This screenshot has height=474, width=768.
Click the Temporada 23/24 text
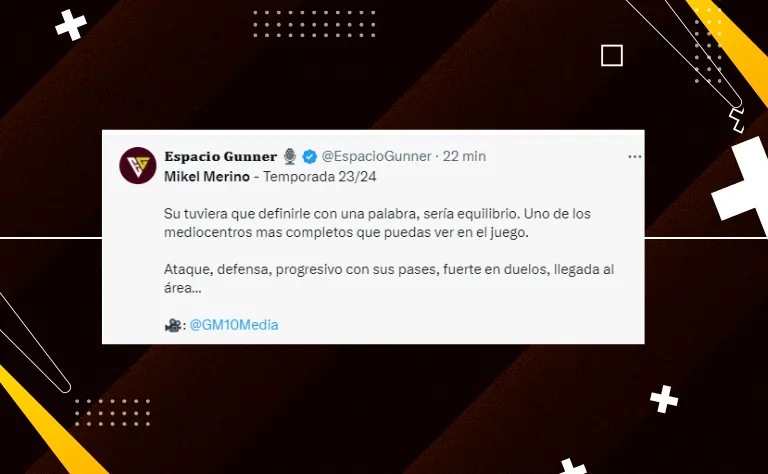click(x=320, y=176)
